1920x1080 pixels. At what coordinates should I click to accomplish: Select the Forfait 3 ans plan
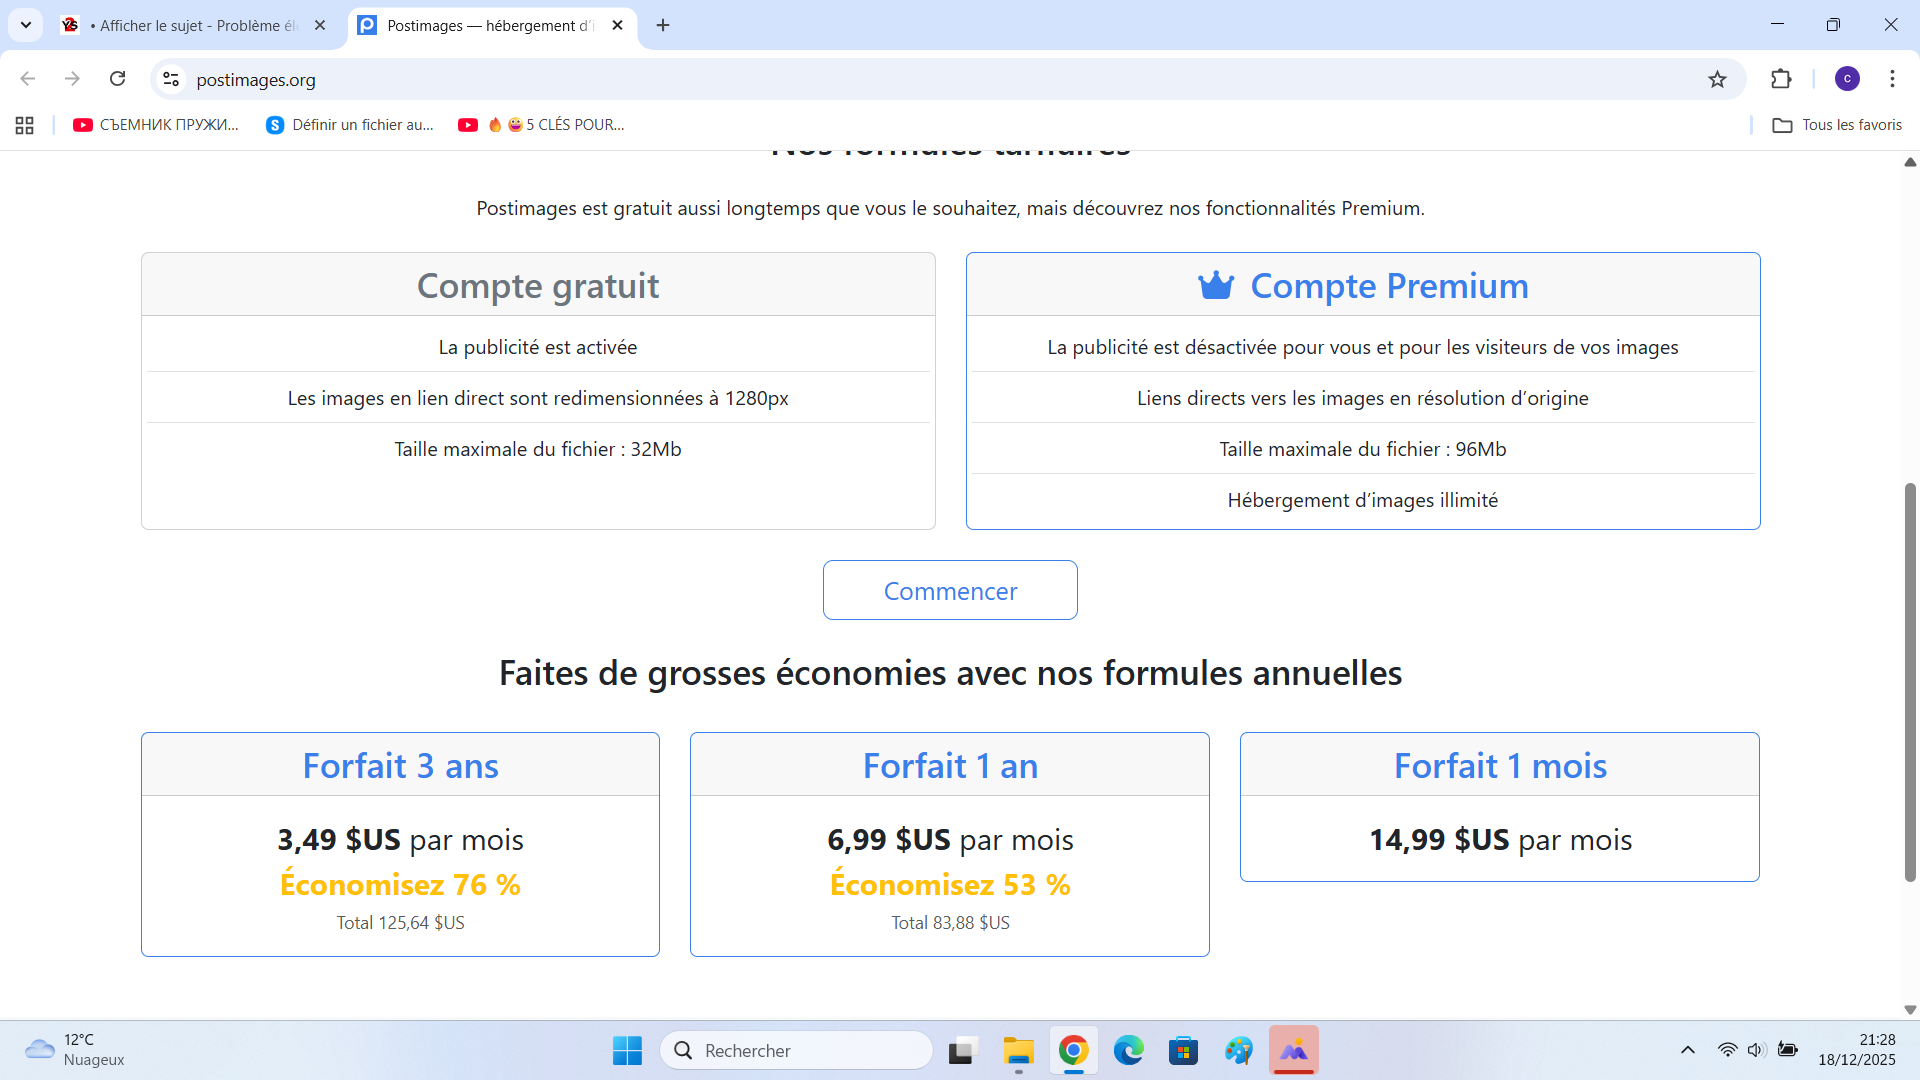[x=400, y=766]
